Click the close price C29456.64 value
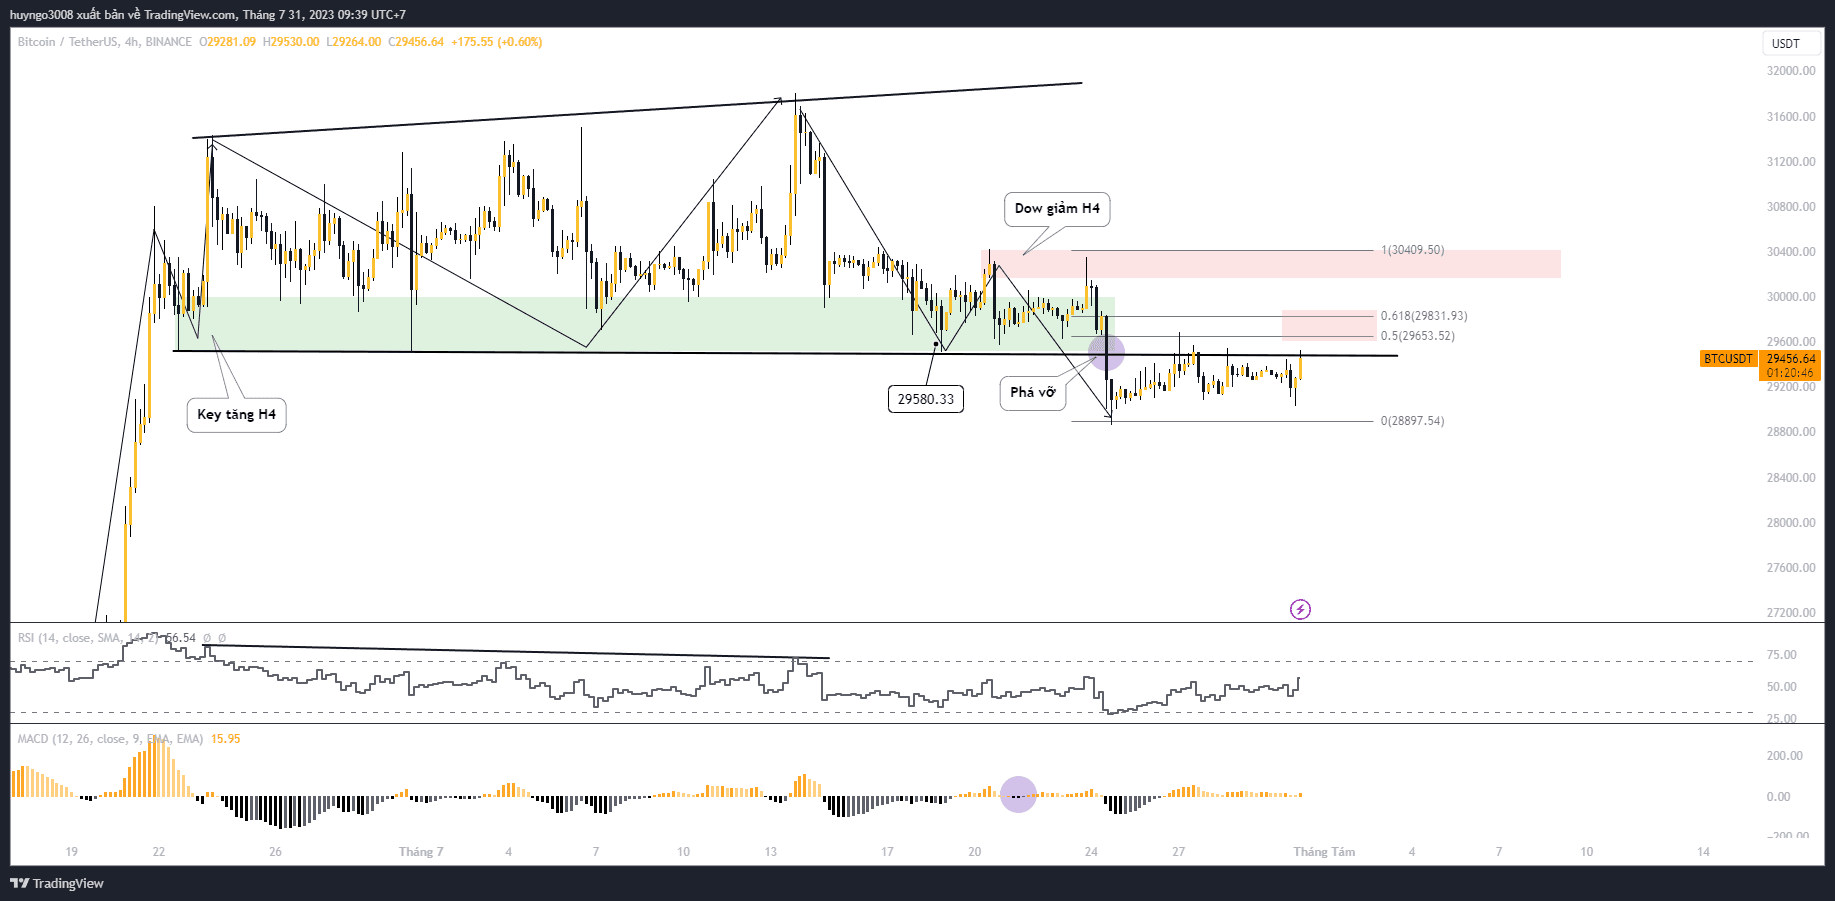The height and width of the screenshot is (901, 1835). [x=416, y=42]
